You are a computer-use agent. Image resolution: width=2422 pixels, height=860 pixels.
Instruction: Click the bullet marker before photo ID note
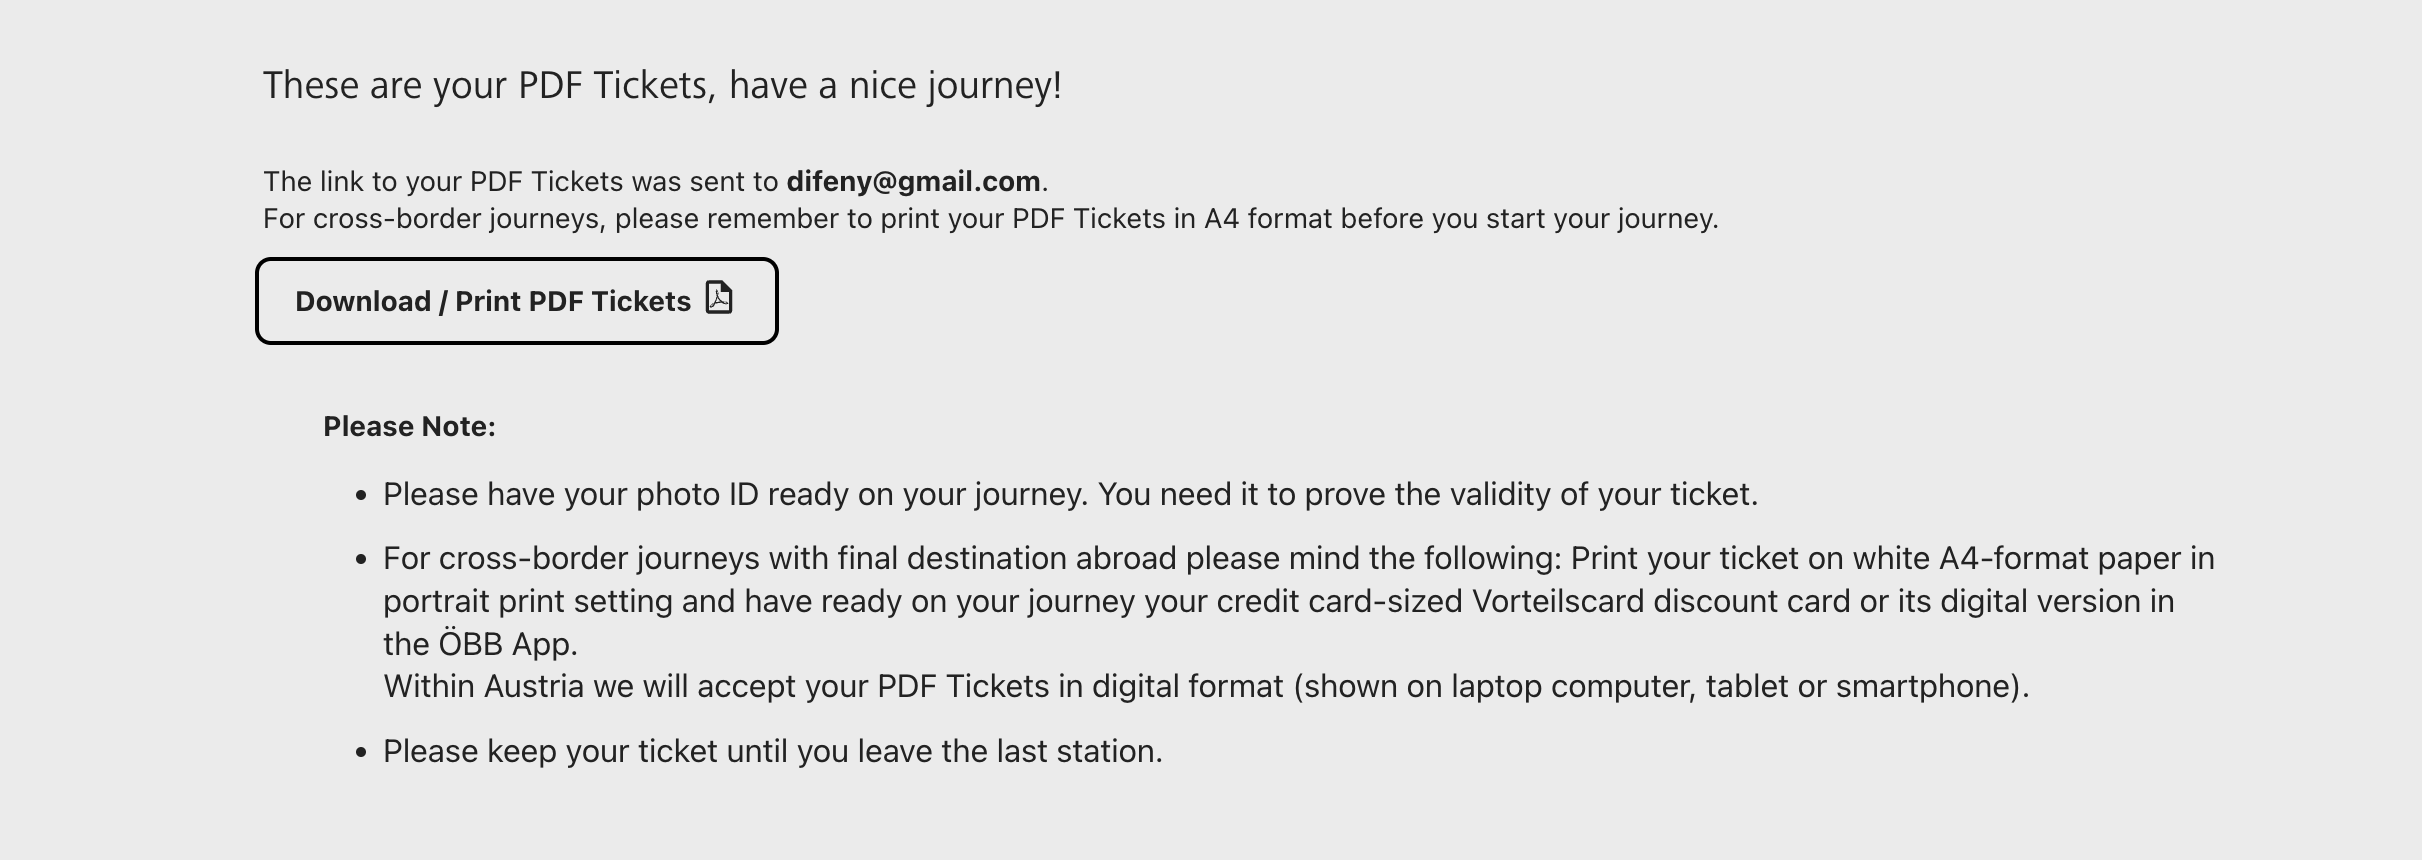tap(362, 496)
